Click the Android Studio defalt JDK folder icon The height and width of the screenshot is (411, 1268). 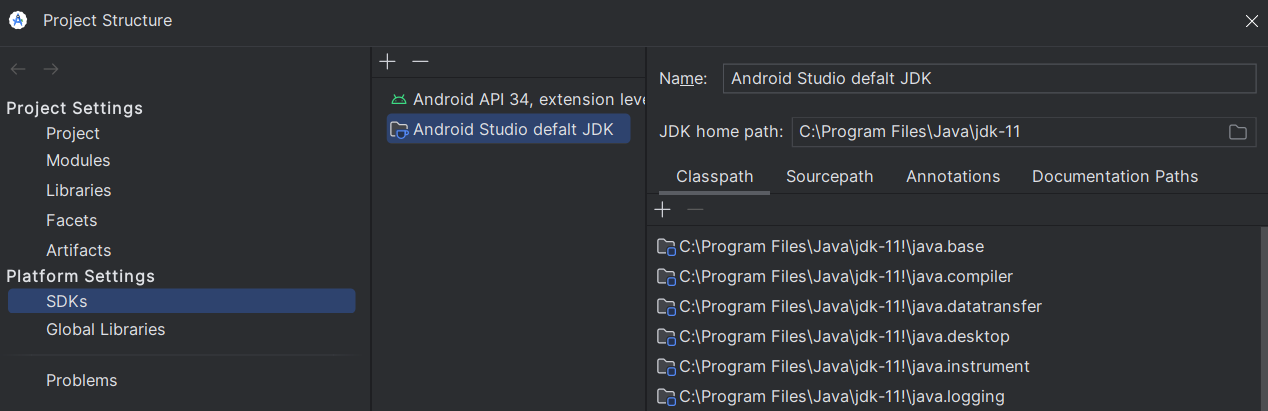(399, 129)
